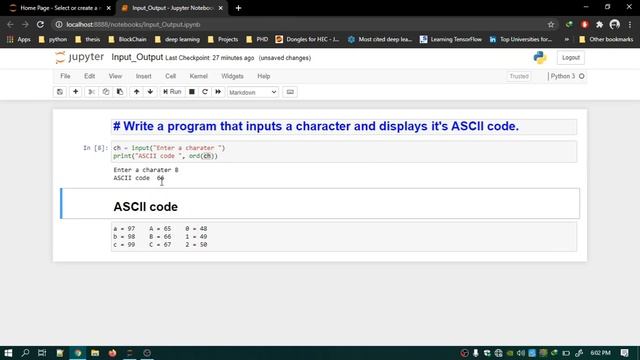This screenshot has height=360, width=640.
Task: Open the cell type Markdown dropdown
Action: click(x=253, y=92)
